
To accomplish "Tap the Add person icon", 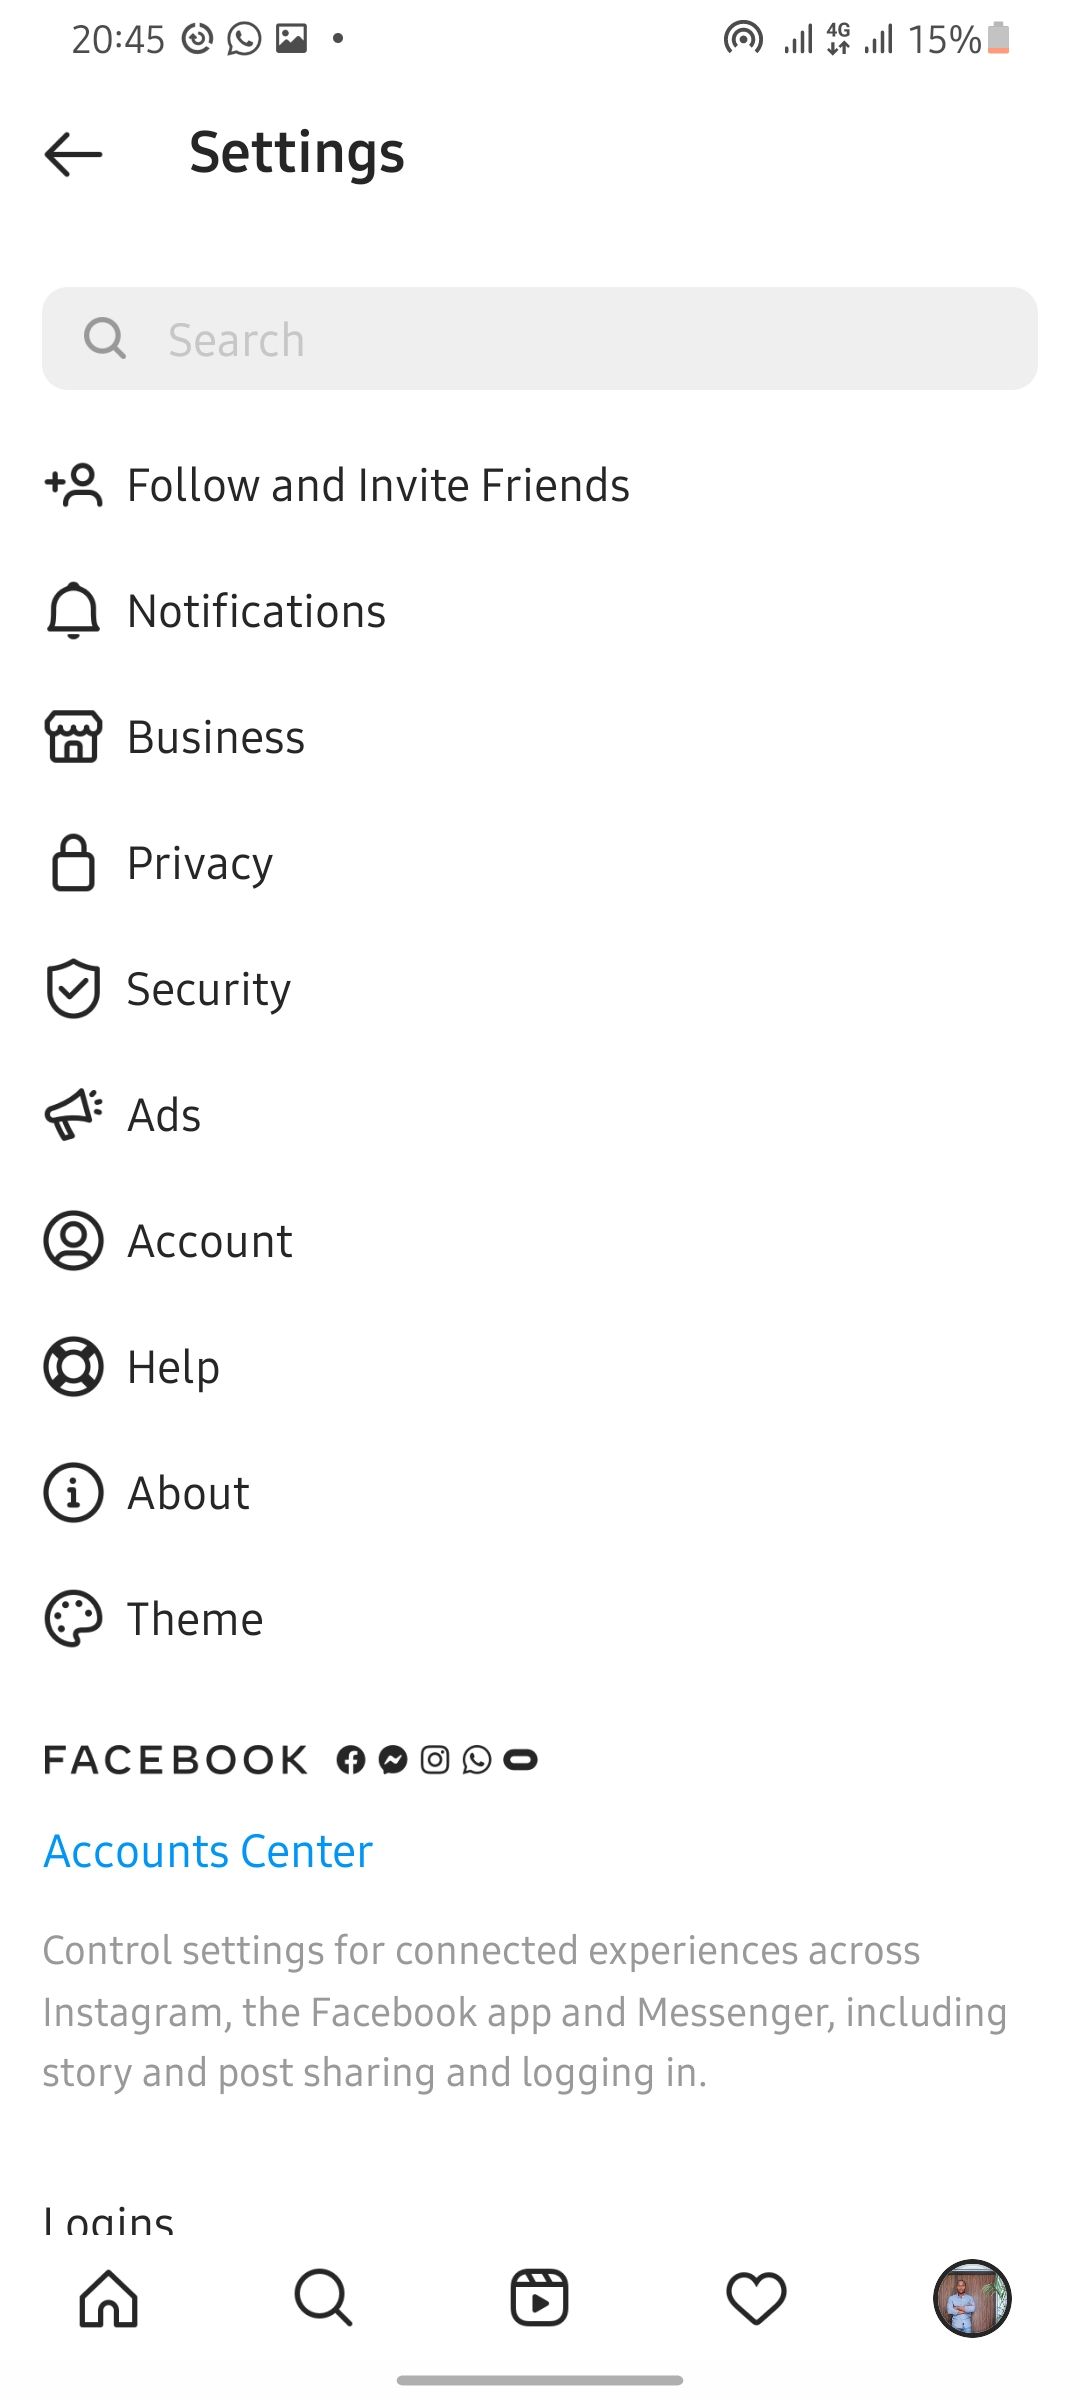I will pos(73,486).
